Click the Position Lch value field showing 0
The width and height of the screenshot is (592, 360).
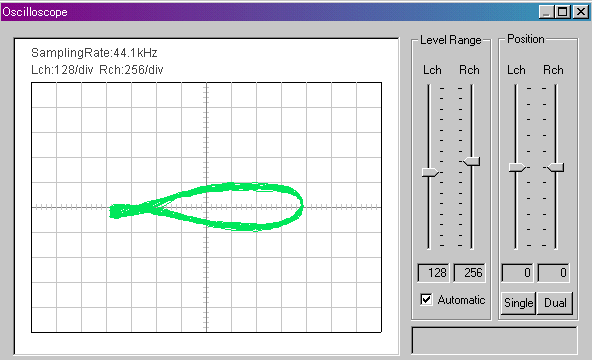tap(517, 272)
